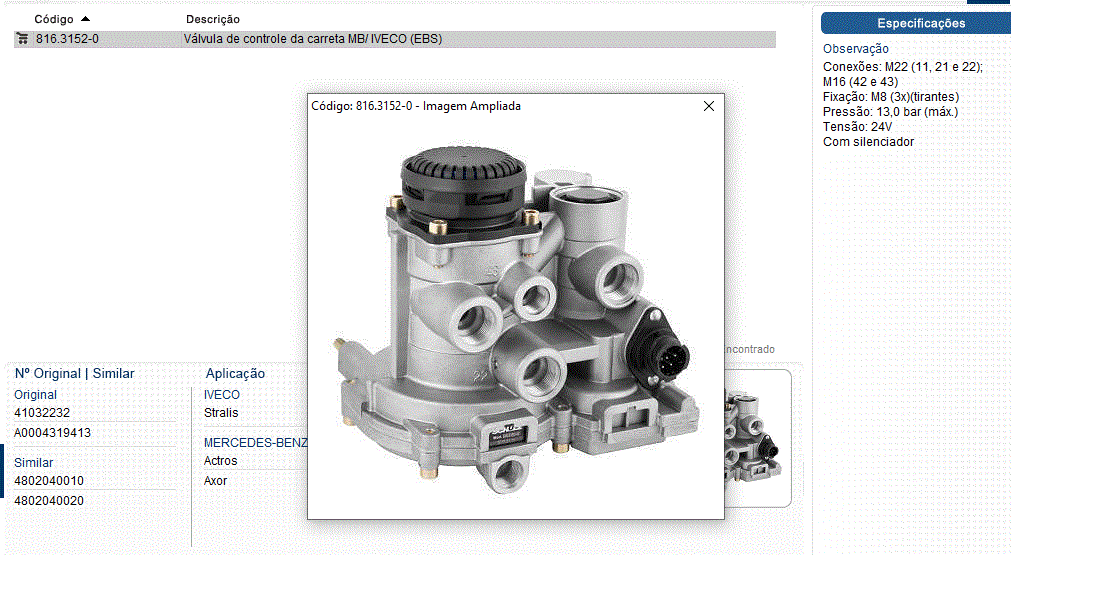Viewport: 1120px width, 598px height.
Task: Sort by the Código column header
Action: click(53, 19)
